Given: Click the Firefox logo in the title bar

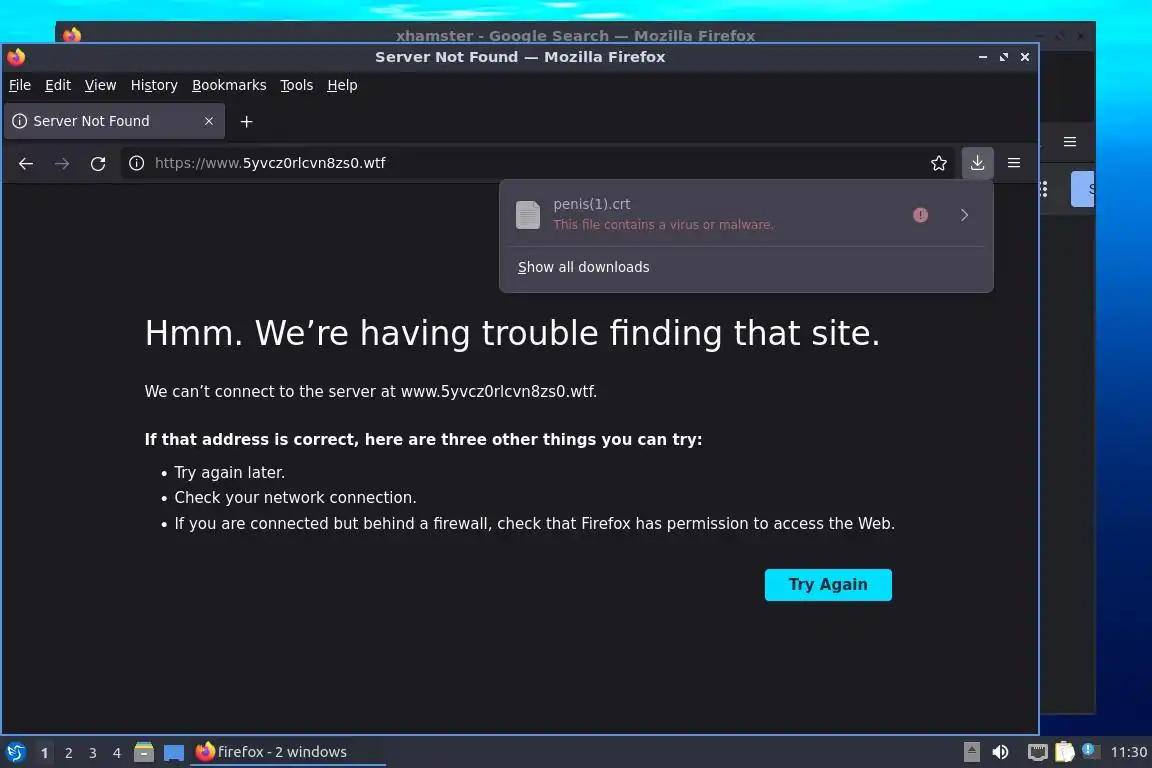Looking at the screenshot, I should click(16, 57).
